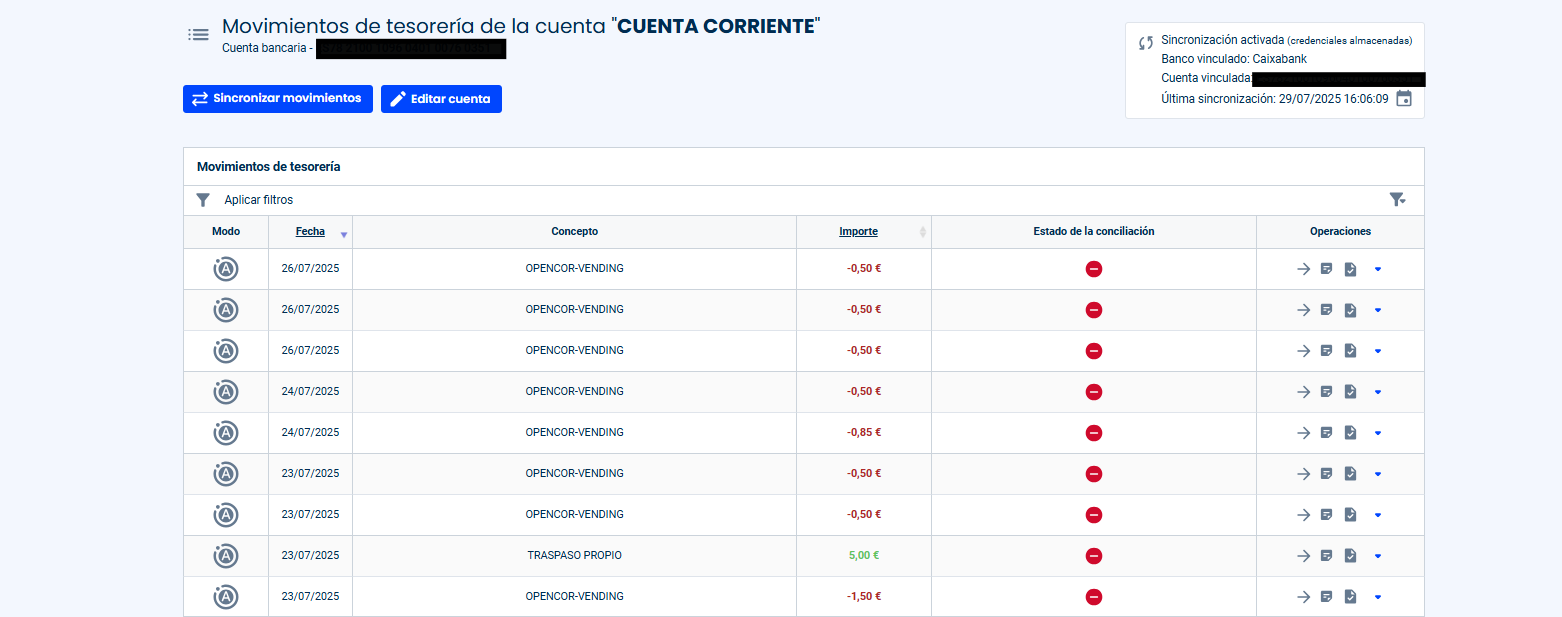This screenshot has height=617, width=1562.
Task: Click the OPENCOR-VENDING concept in the -0,85 € row
Action: [x=575, y=433]
